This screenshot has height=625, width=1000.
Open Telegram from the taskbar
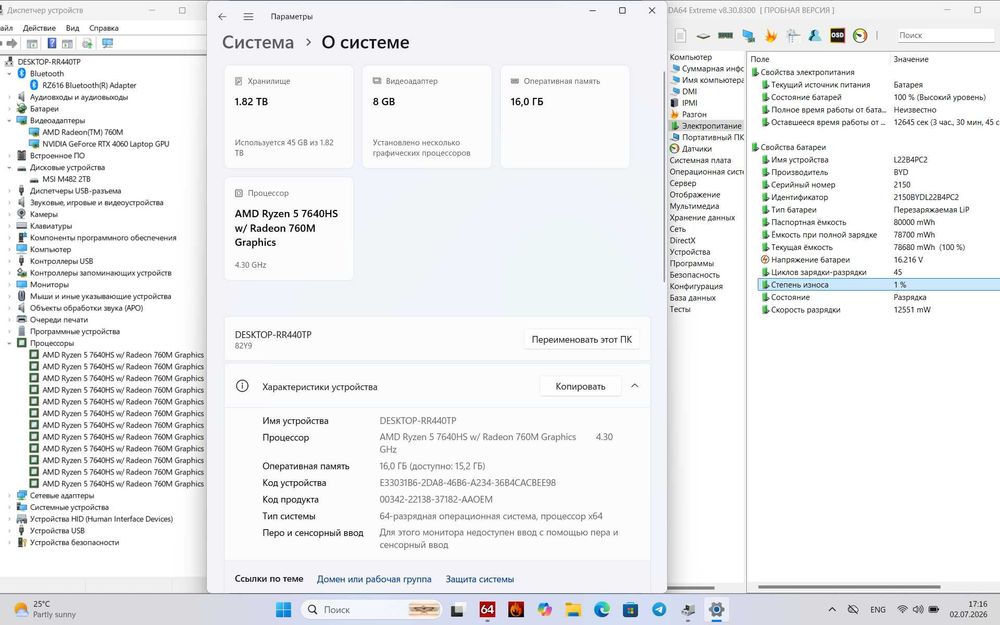(x=659, y=610)
